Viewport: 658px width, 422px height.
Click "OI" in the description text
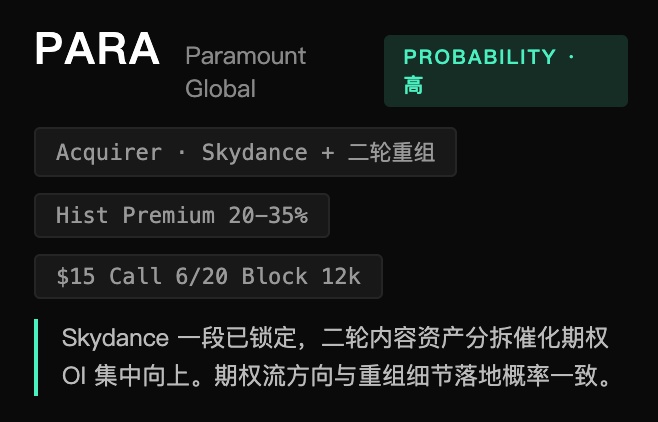coord(74,379)
